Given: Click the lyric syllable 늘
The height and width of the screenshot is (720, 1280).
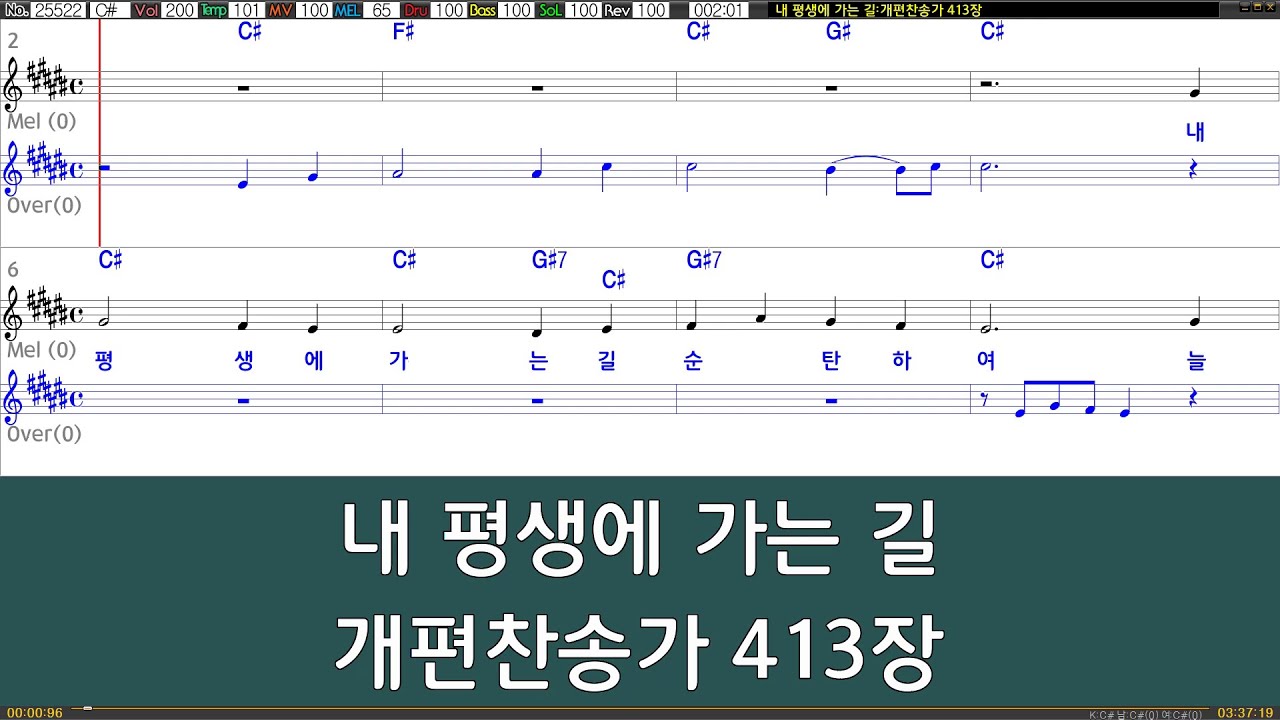Looking at the screenshot, I should 1196,361.
